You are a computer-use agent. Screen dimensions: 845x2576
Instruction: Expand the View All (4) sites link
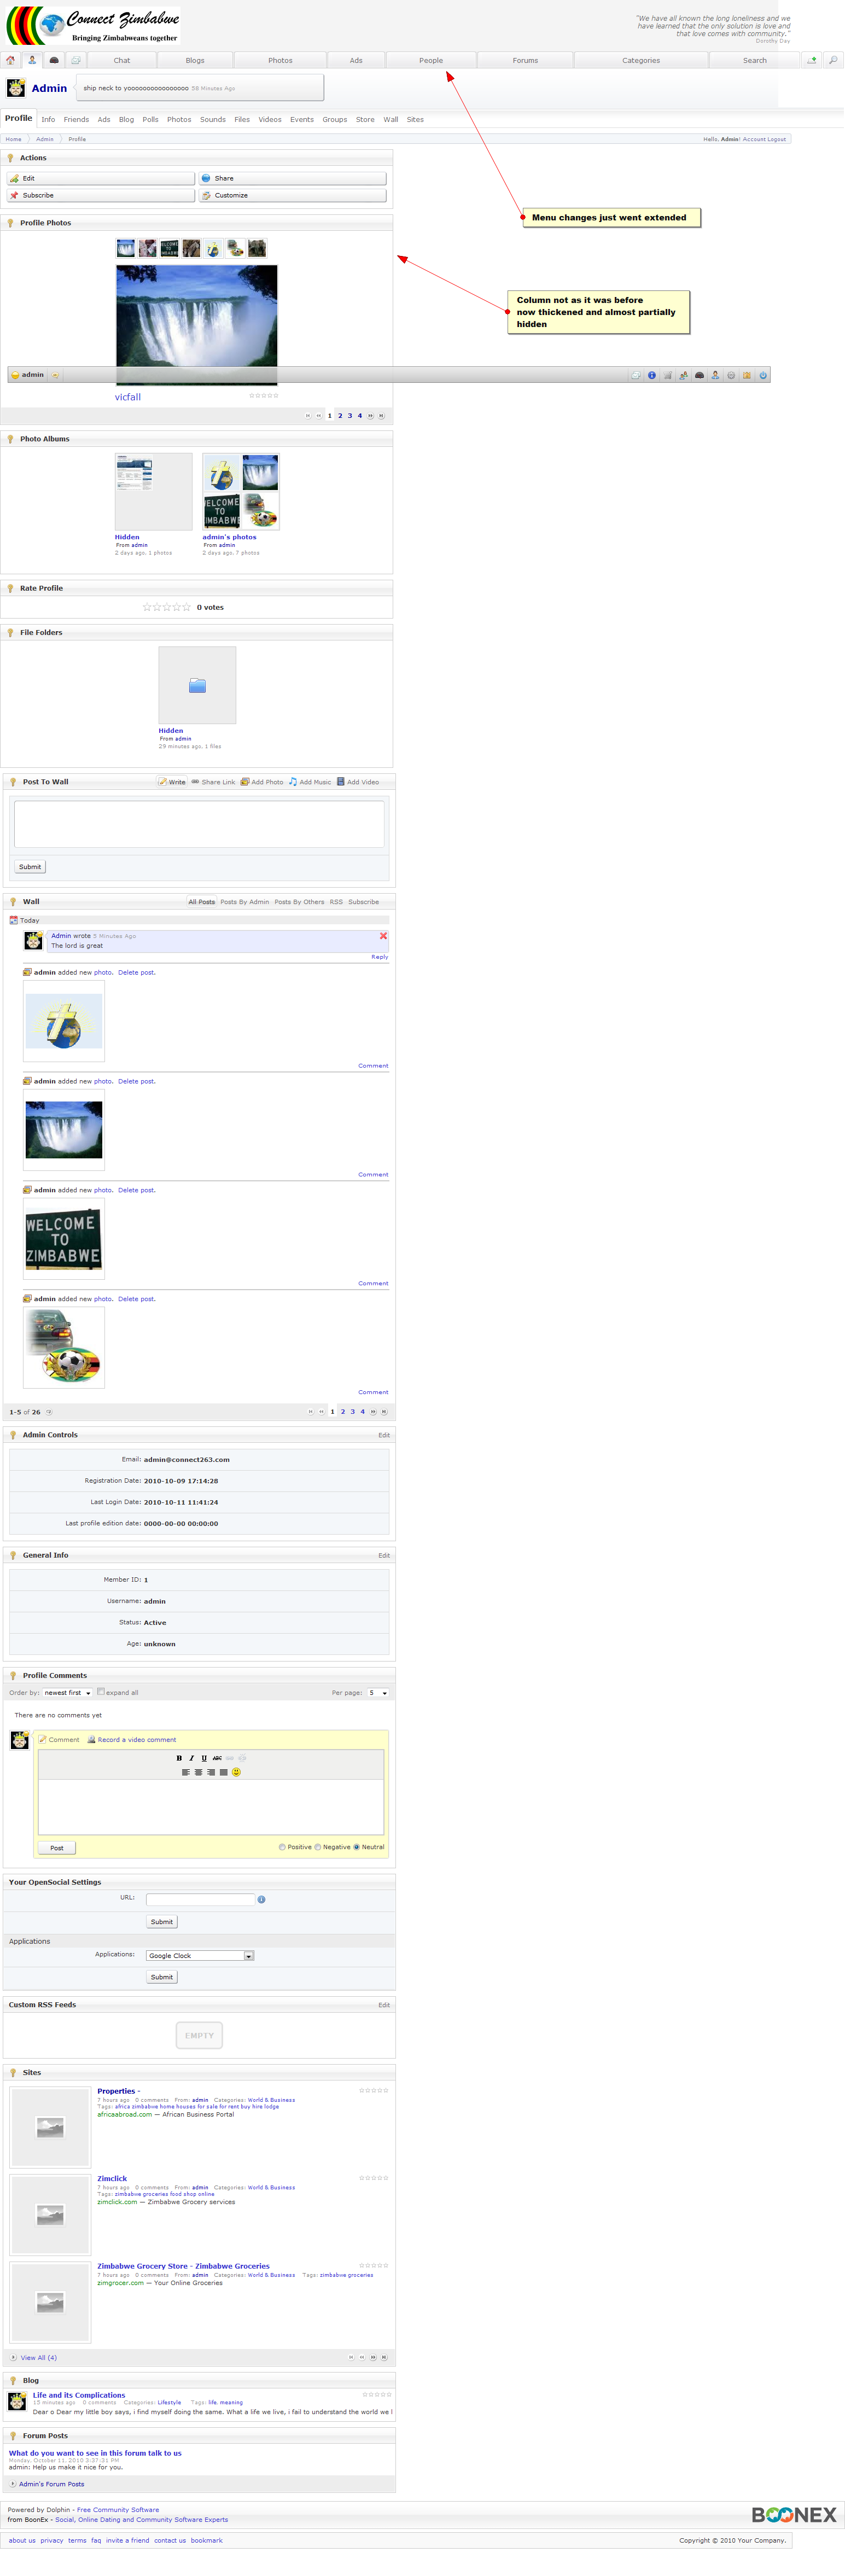38,2358
